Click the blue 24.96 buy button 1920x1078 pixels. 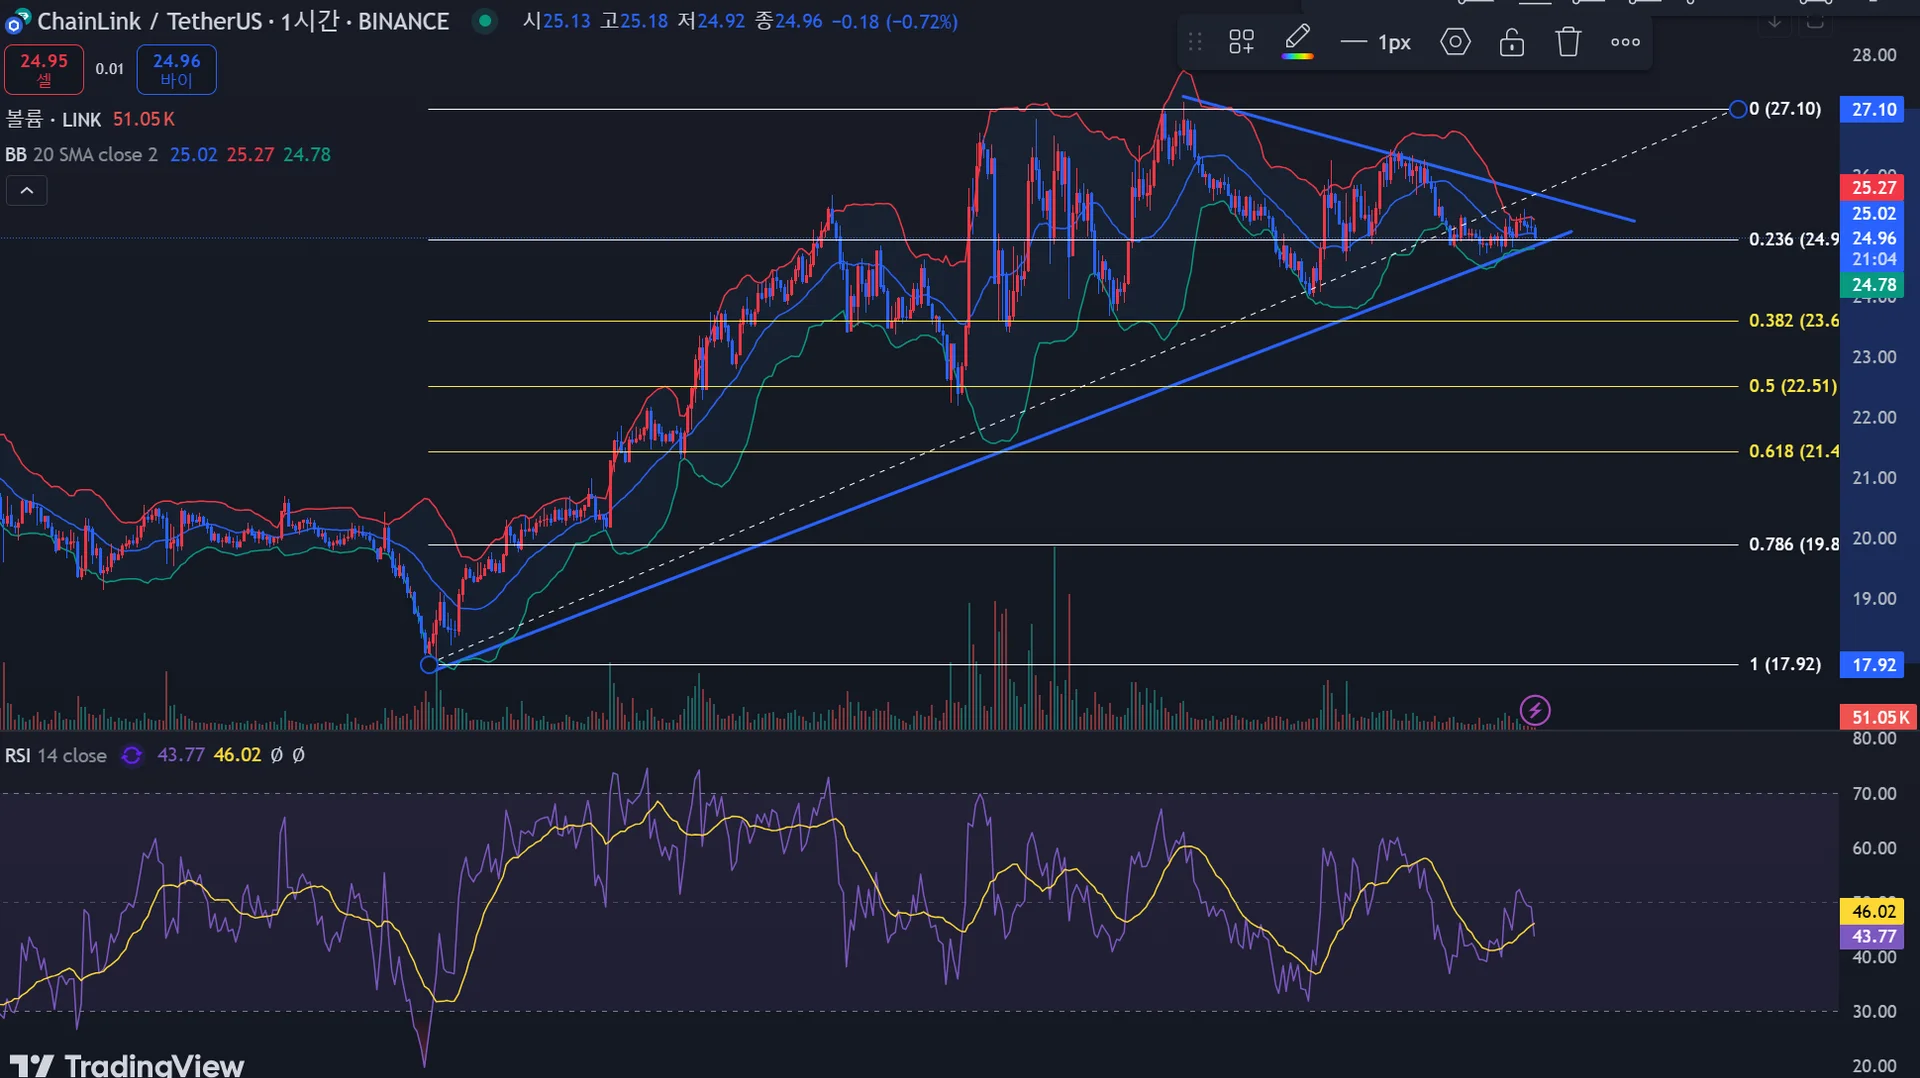click(x=176, y=69)
